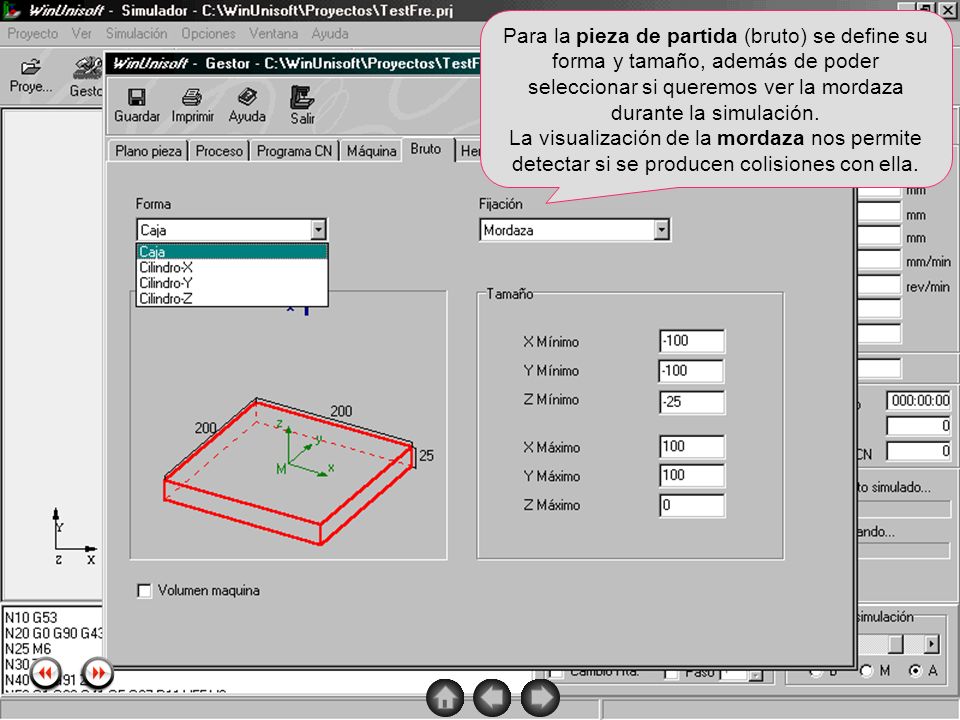
Task: Click line N25 M6 in program list
Action: click(x=28, y=648)
